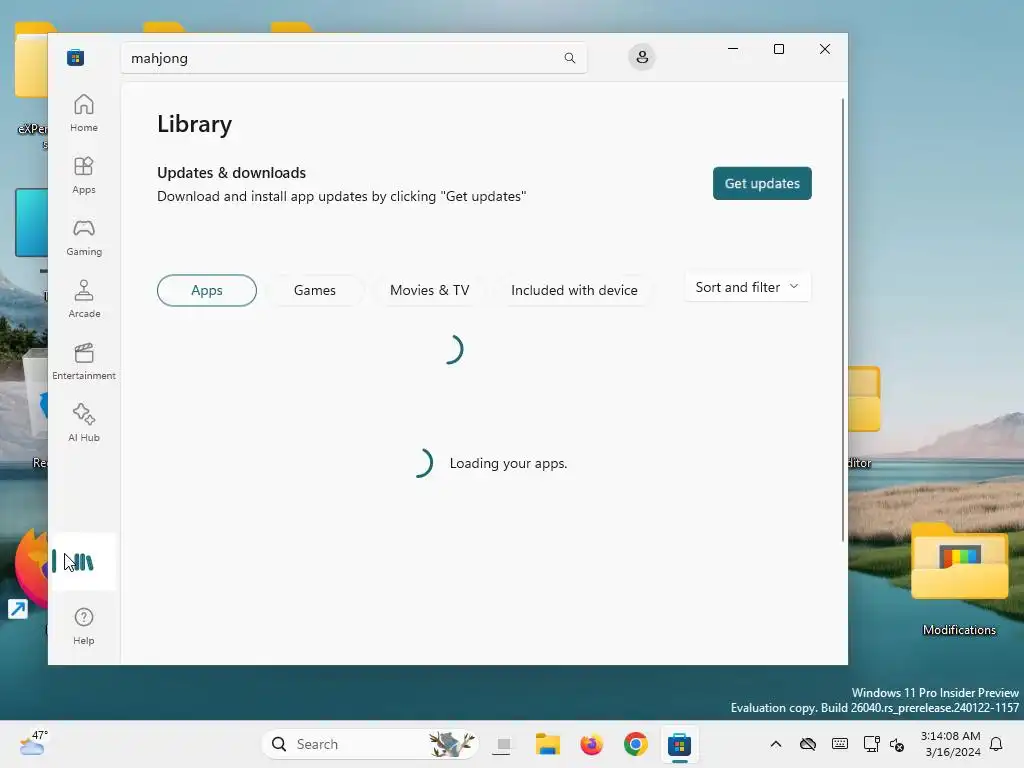Select the Apps filter tab
1024x768 pixels.
click(x=206, y=290)
